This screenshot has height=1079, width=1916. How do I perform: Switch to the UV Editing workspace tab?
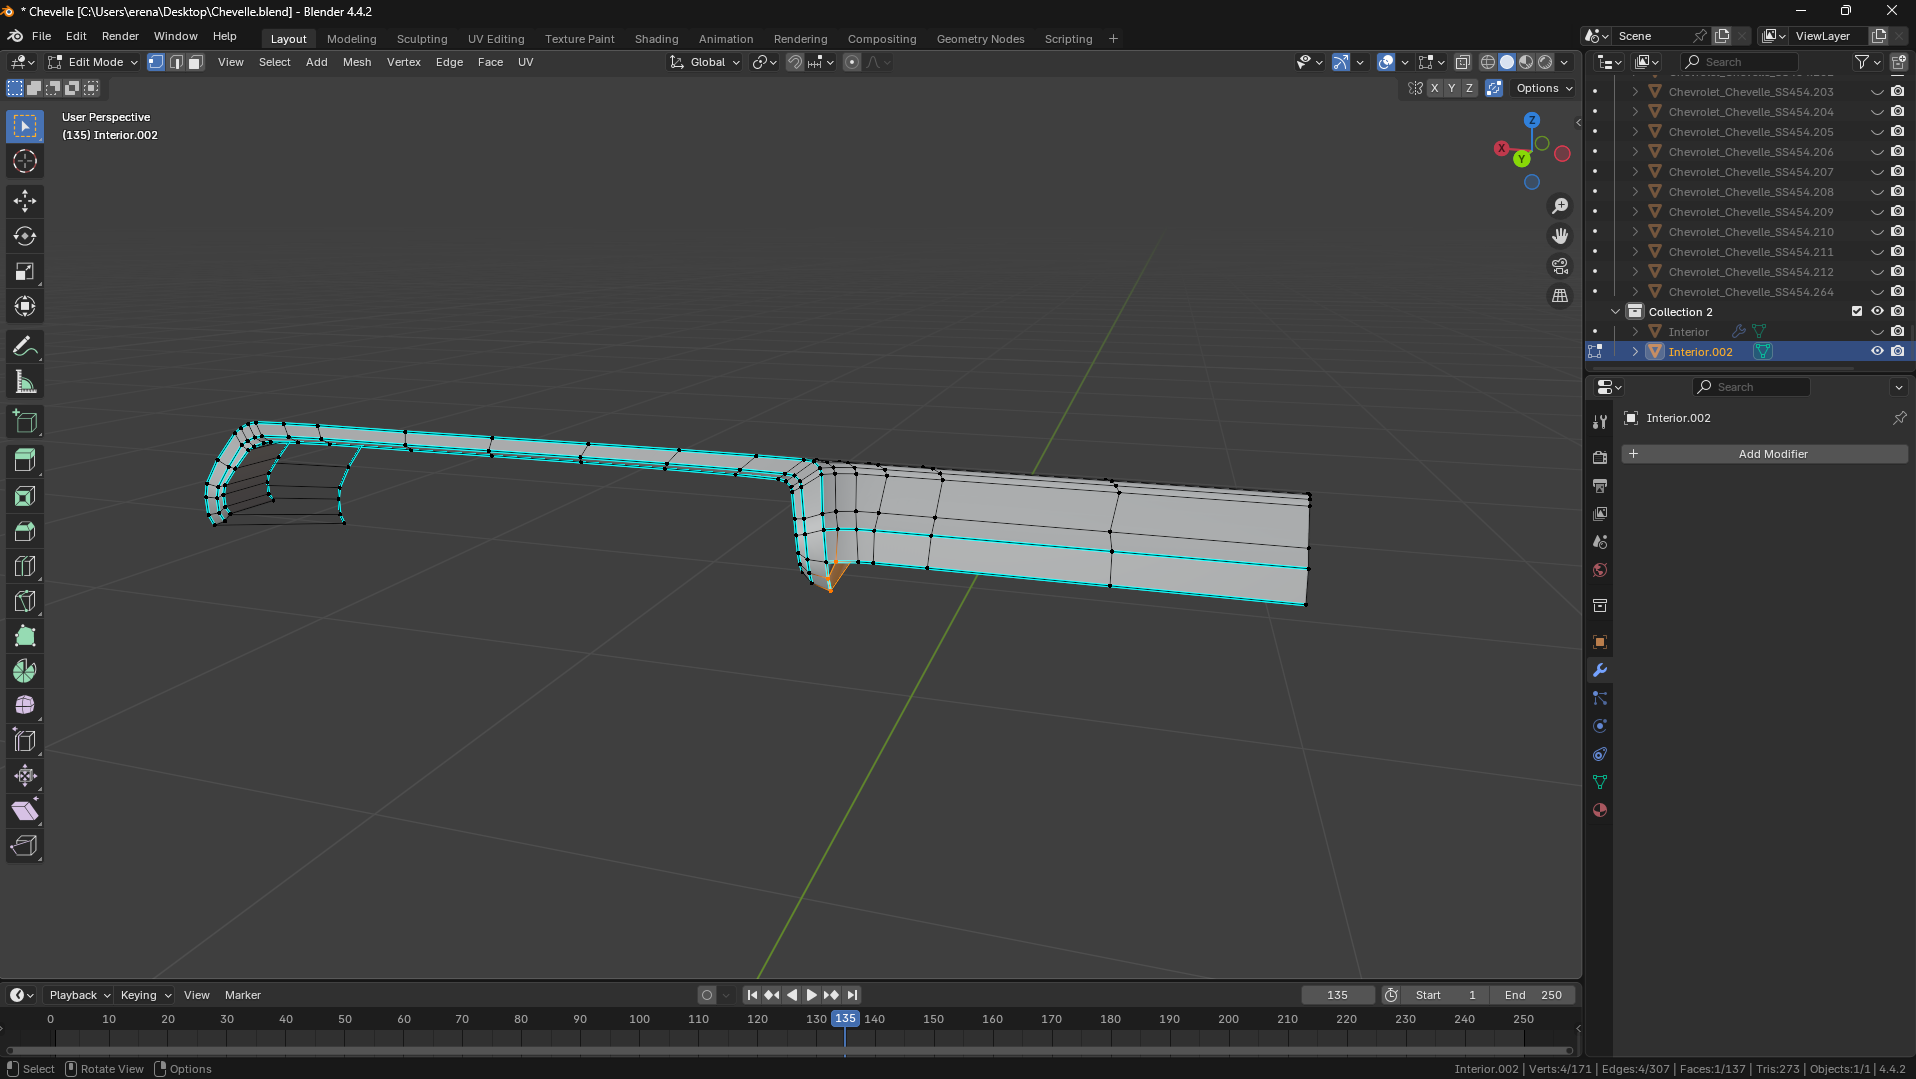496,39
